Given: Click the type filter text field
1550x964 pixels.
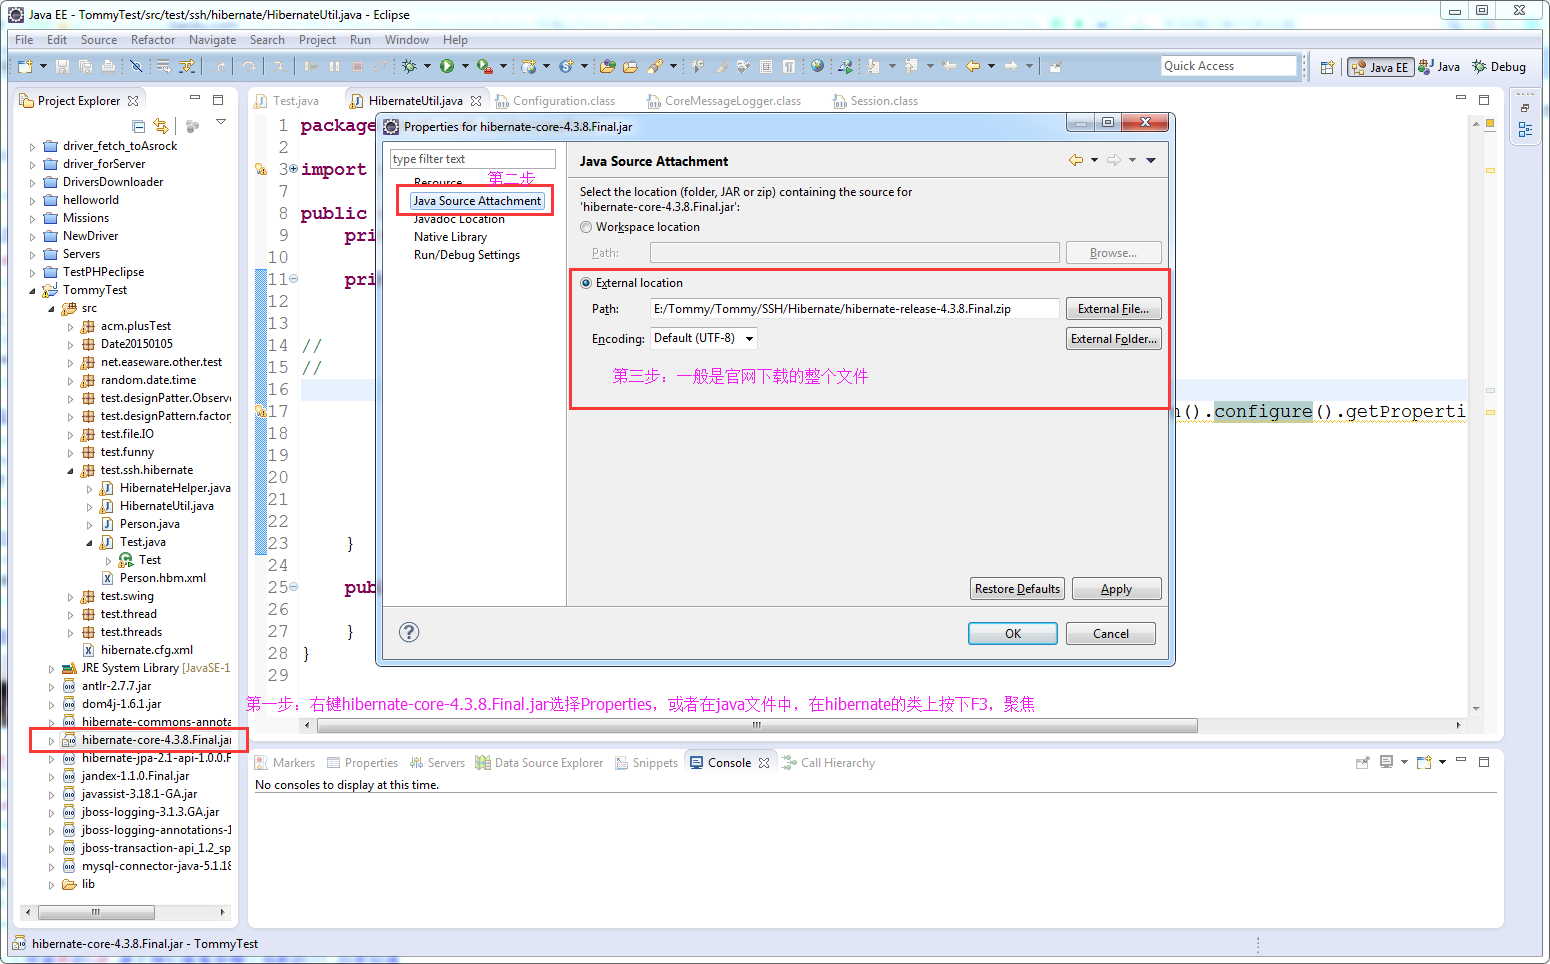Looking at the screenshot, I should tap(472, 159).
